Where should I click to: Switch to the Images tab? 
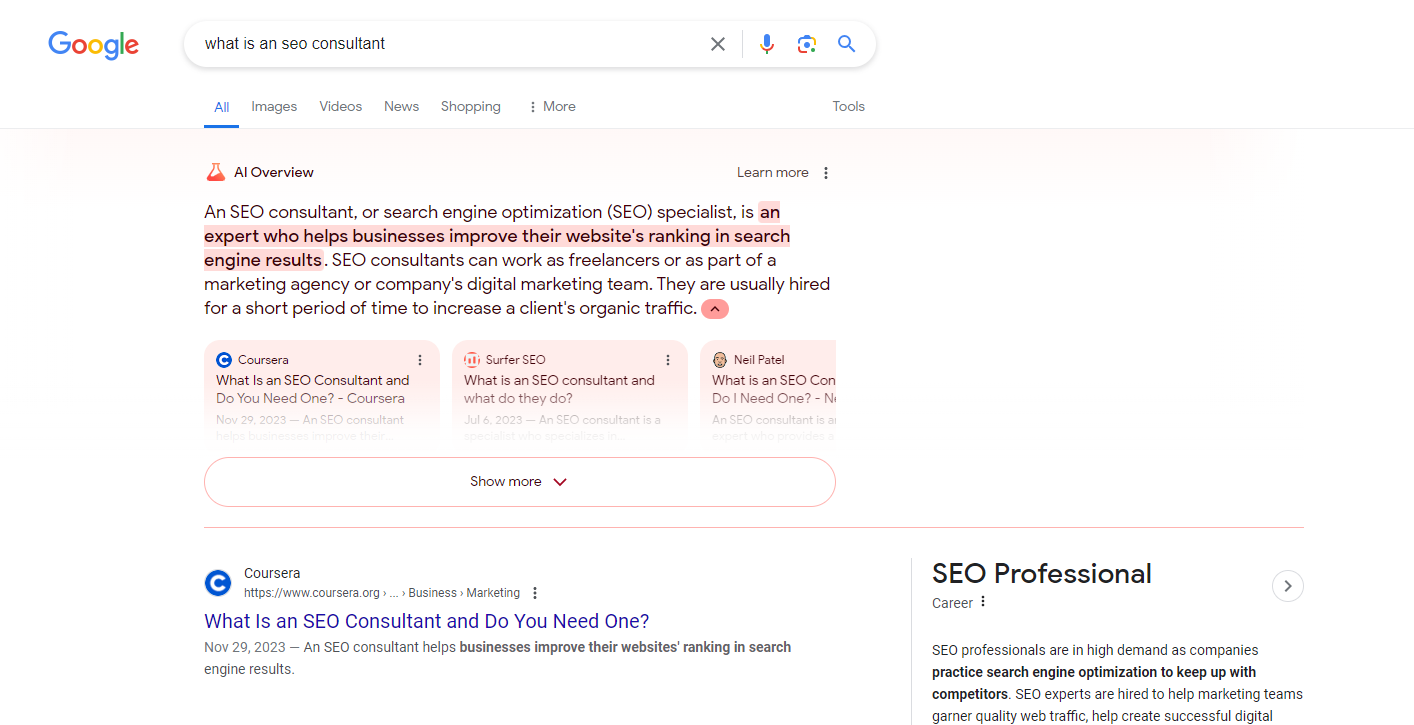(274, 106)
